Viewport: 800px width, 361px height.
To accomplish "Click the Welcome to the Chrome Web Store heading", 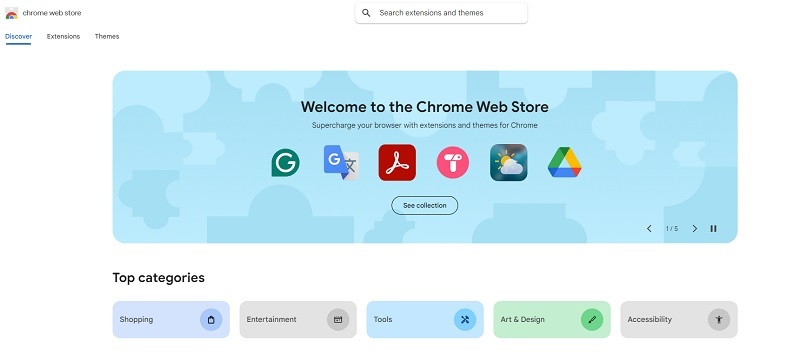I will (424, 107).
